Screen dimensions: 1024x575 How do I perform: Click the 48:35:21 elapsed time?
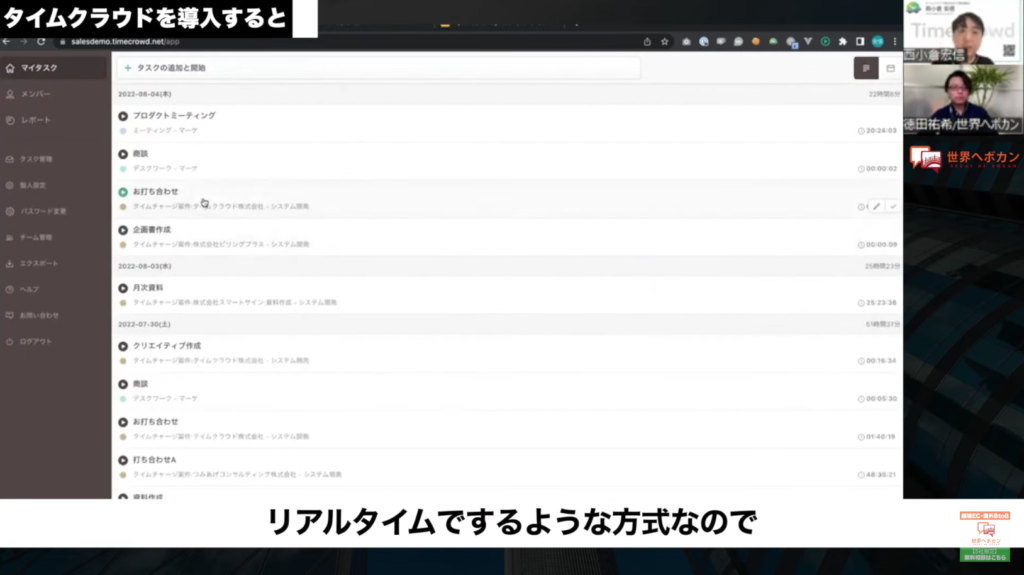pyautogui.click(x=881, y=475)
